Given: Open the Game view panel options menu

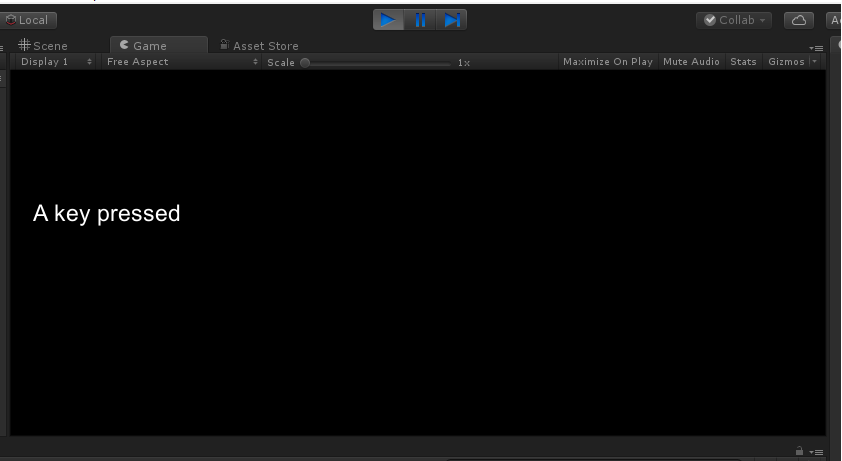Looking at the screenshot, I should 816,48.
